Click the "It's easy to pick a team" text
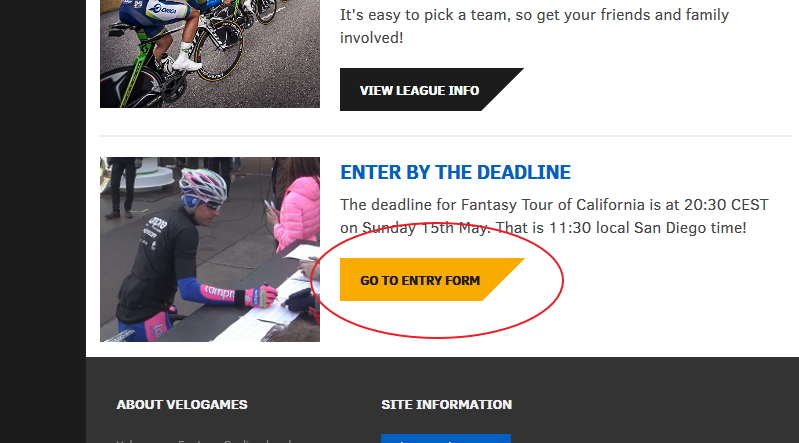The image size is (799, 443). pos(432,15)
